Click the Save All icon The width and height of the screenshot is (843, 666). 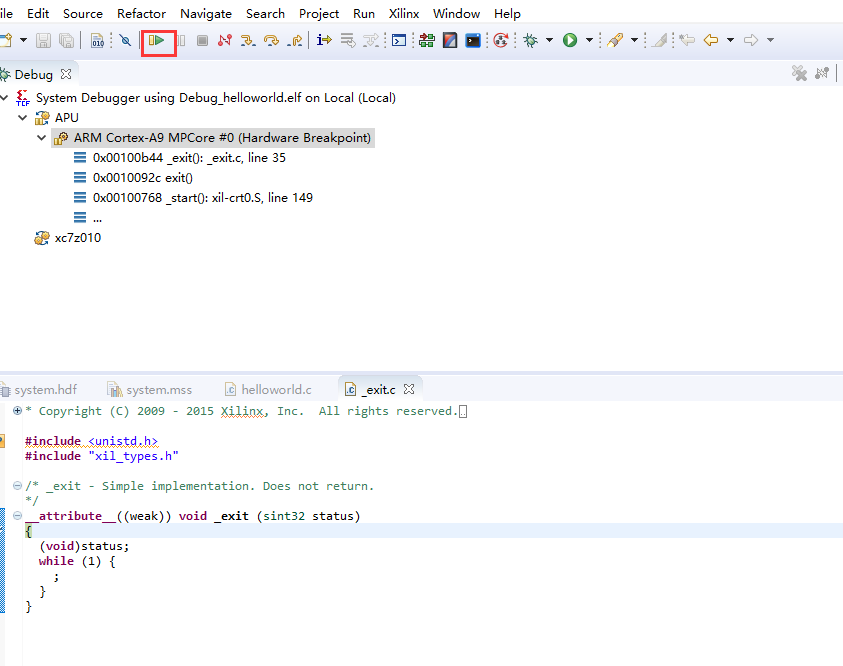(66, 40)
